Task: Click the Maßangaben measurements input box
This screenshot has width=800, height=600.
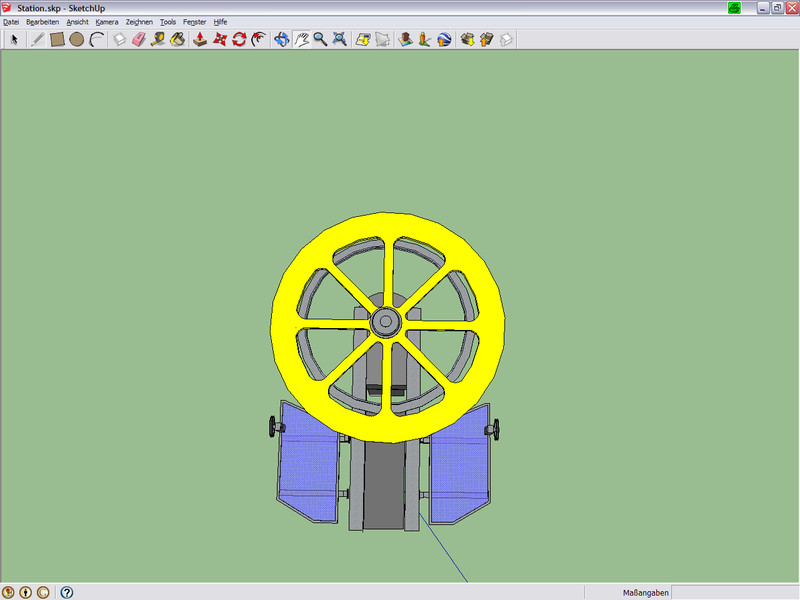Action: coord(735,593)
